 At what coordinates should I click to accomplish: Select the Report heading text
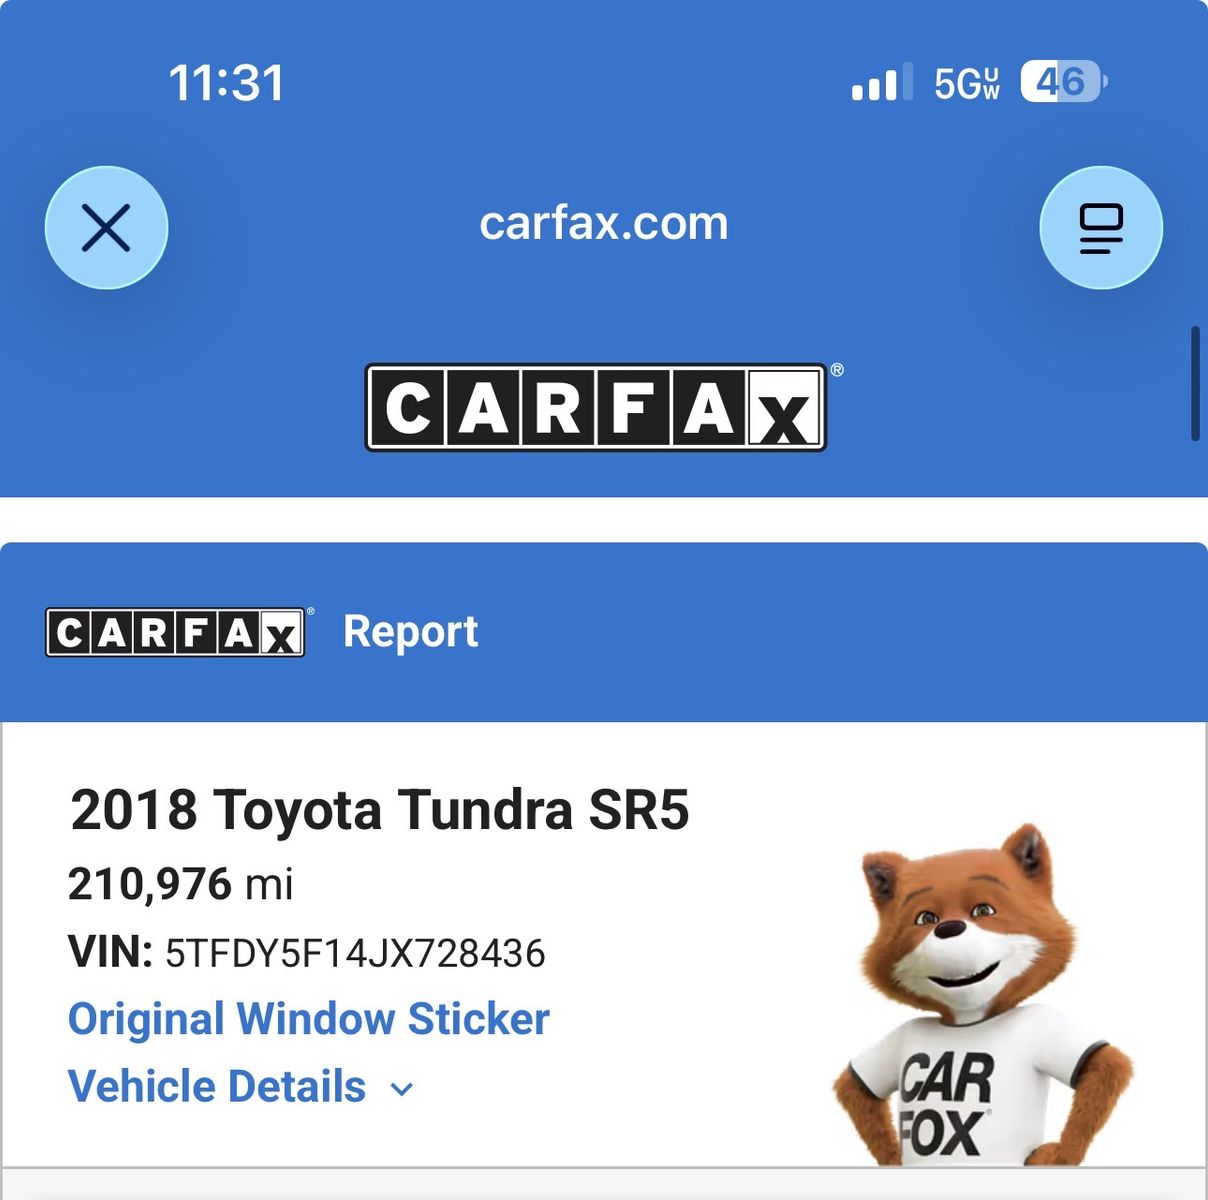click(411, 632)
